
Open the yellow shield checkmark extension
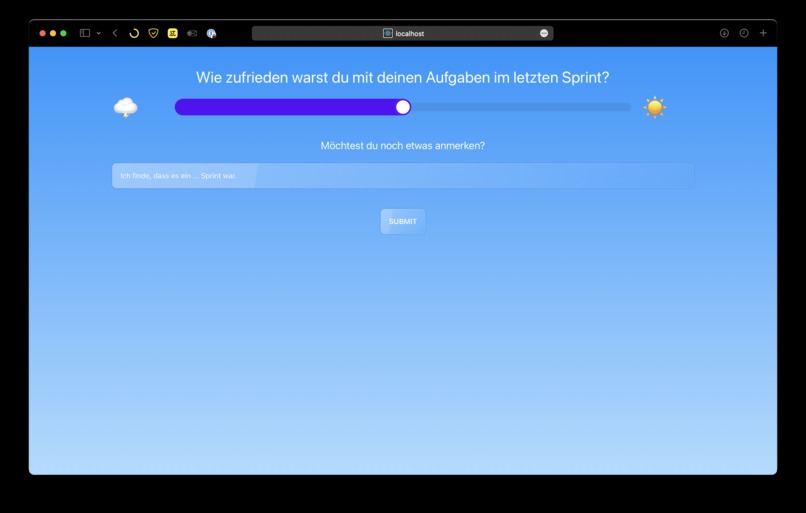pyautogui.click(x=153, y=33)
